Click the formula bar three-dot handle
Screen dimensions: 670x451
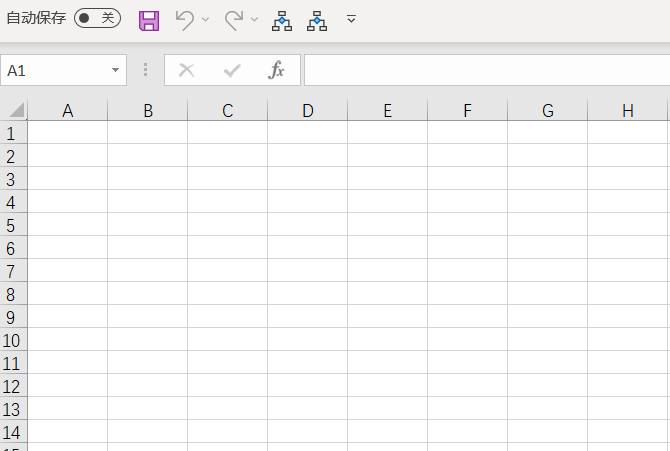145,70
